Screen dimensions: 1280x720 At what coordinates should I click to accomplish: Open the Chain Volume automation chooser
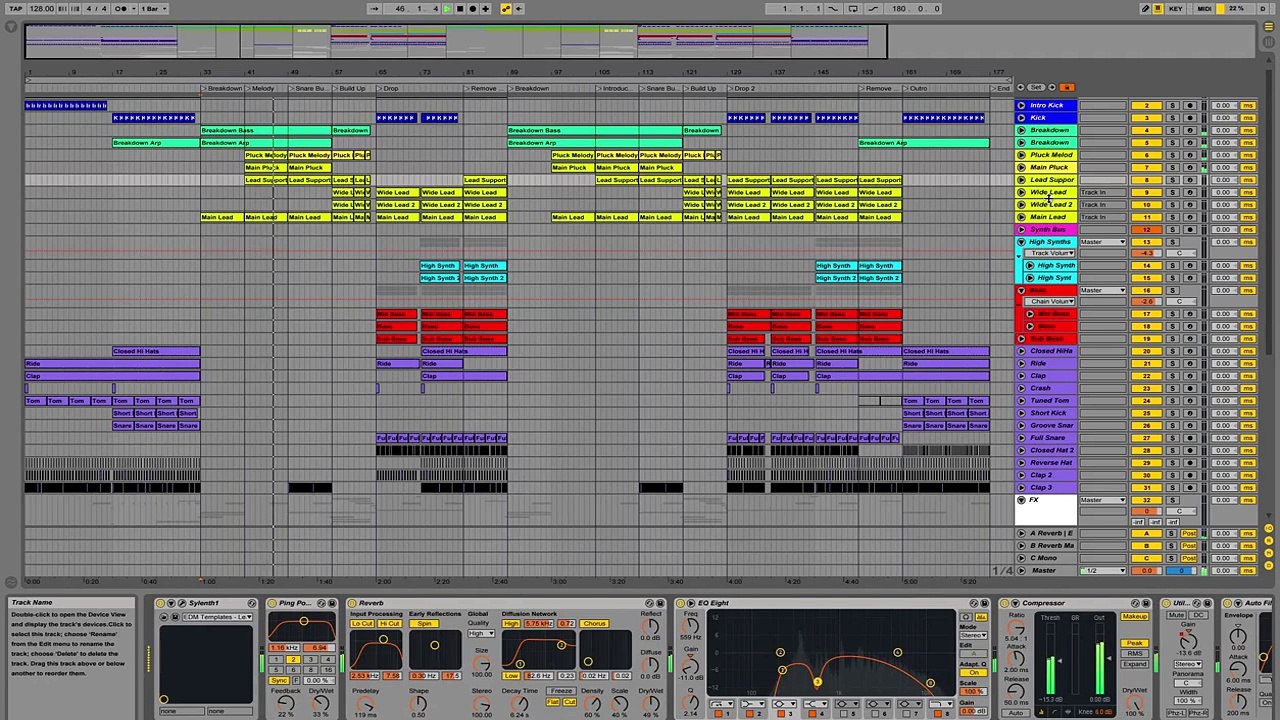(1050, 301)
